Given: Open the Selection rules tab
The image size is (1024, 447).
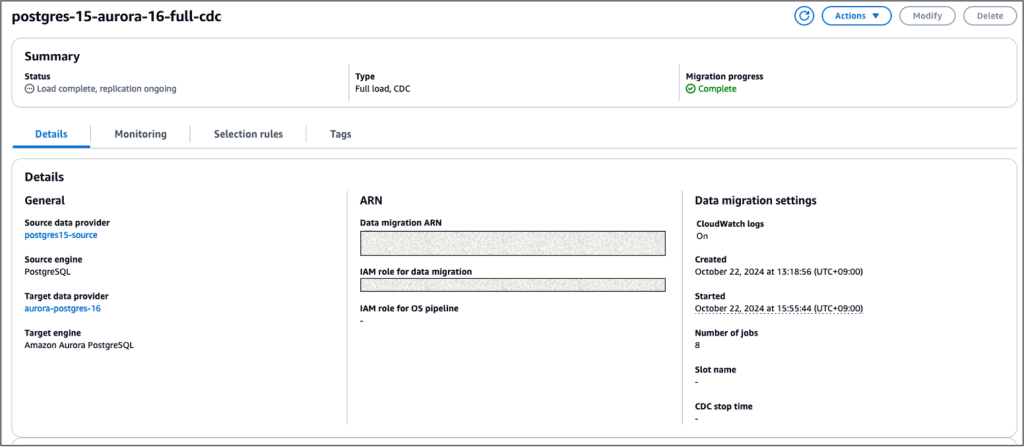Looking at the screenshot, I should pyautogui.click(x=248, y=134).
